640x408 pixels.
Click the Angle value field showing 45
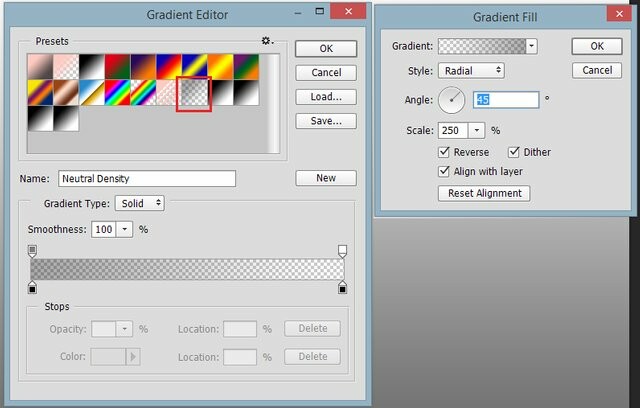506,100
